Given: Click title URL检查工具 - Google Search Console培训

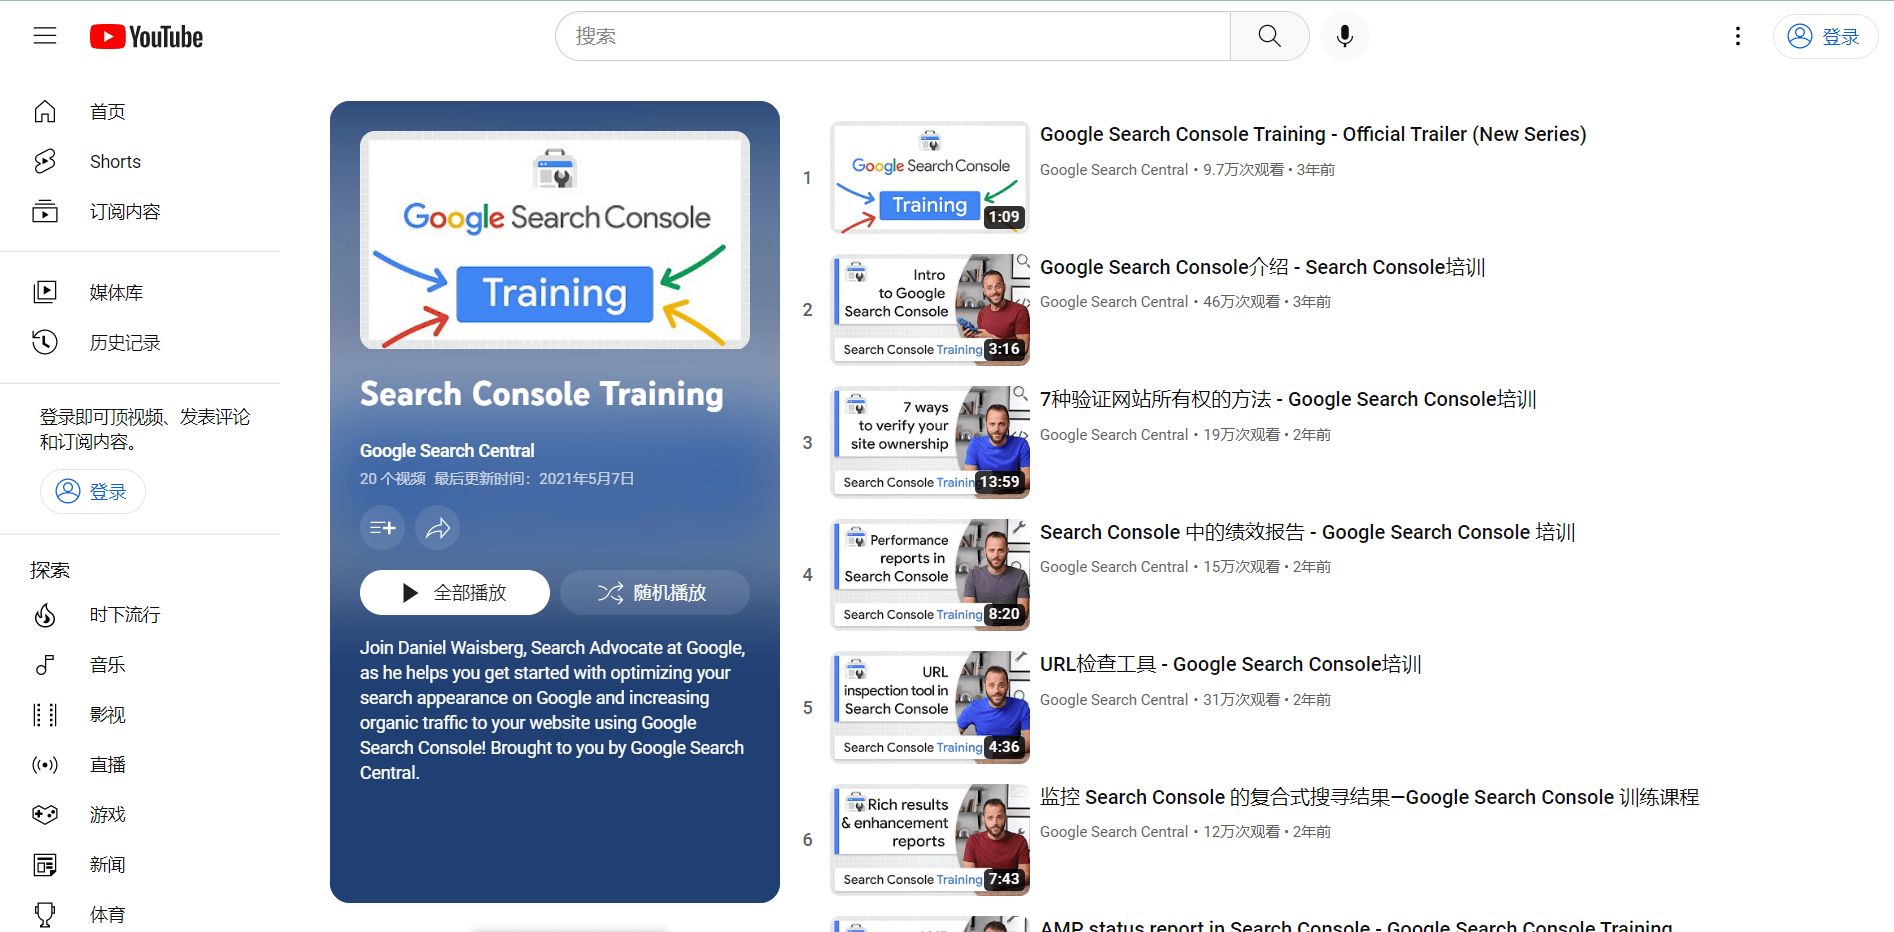Looking at the screenshot, I should point(1230,664).
